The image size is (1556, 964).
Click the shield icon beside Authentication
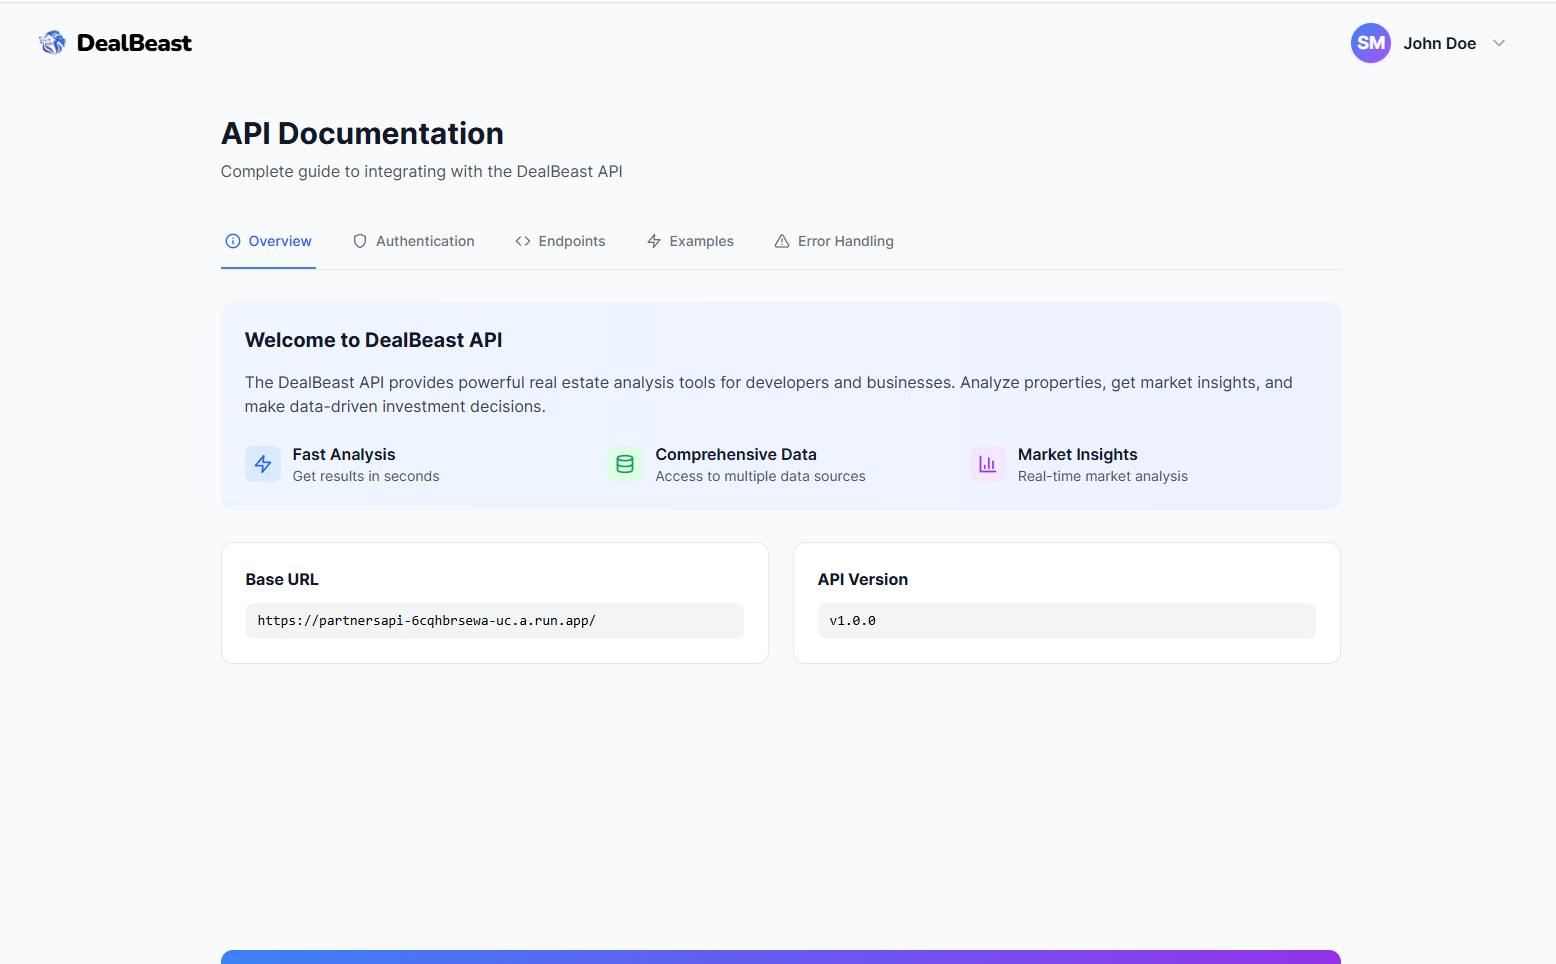(360, 241)
